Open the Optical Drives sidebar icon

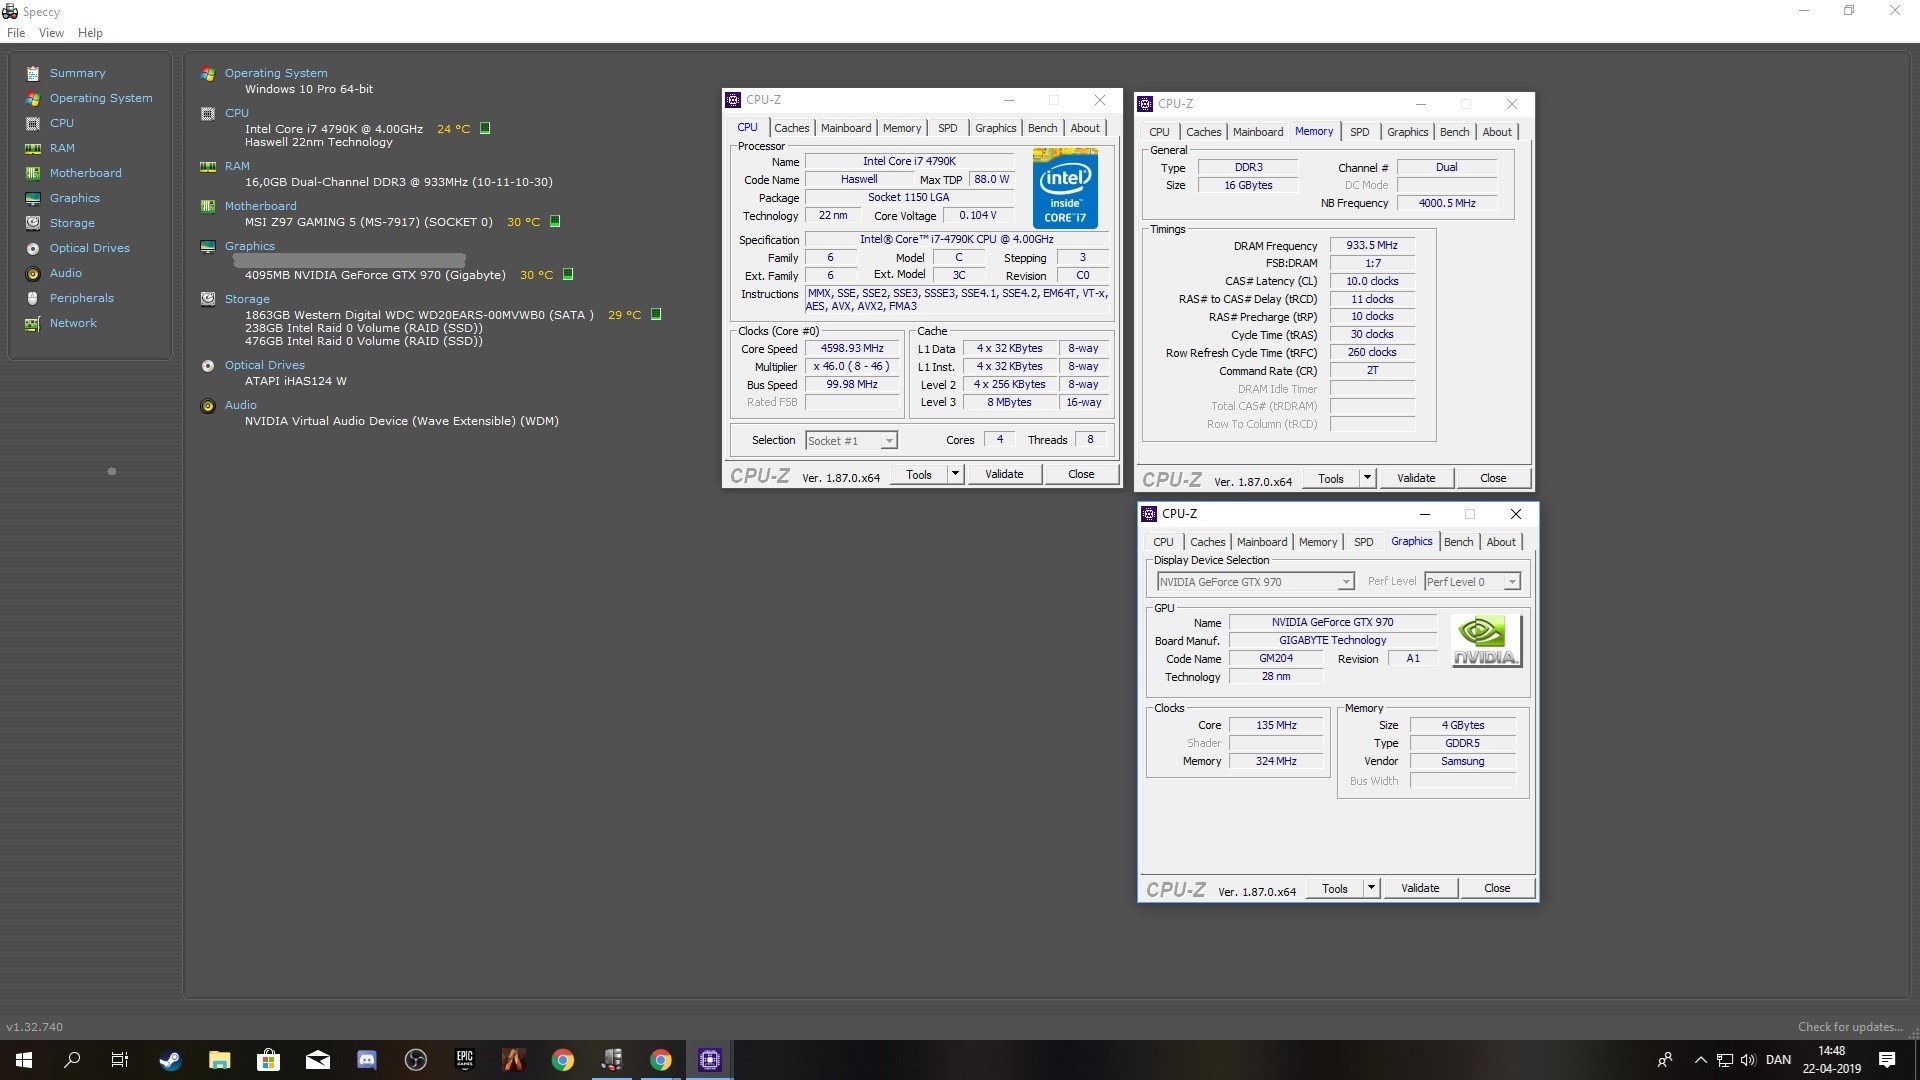[33, 248]
